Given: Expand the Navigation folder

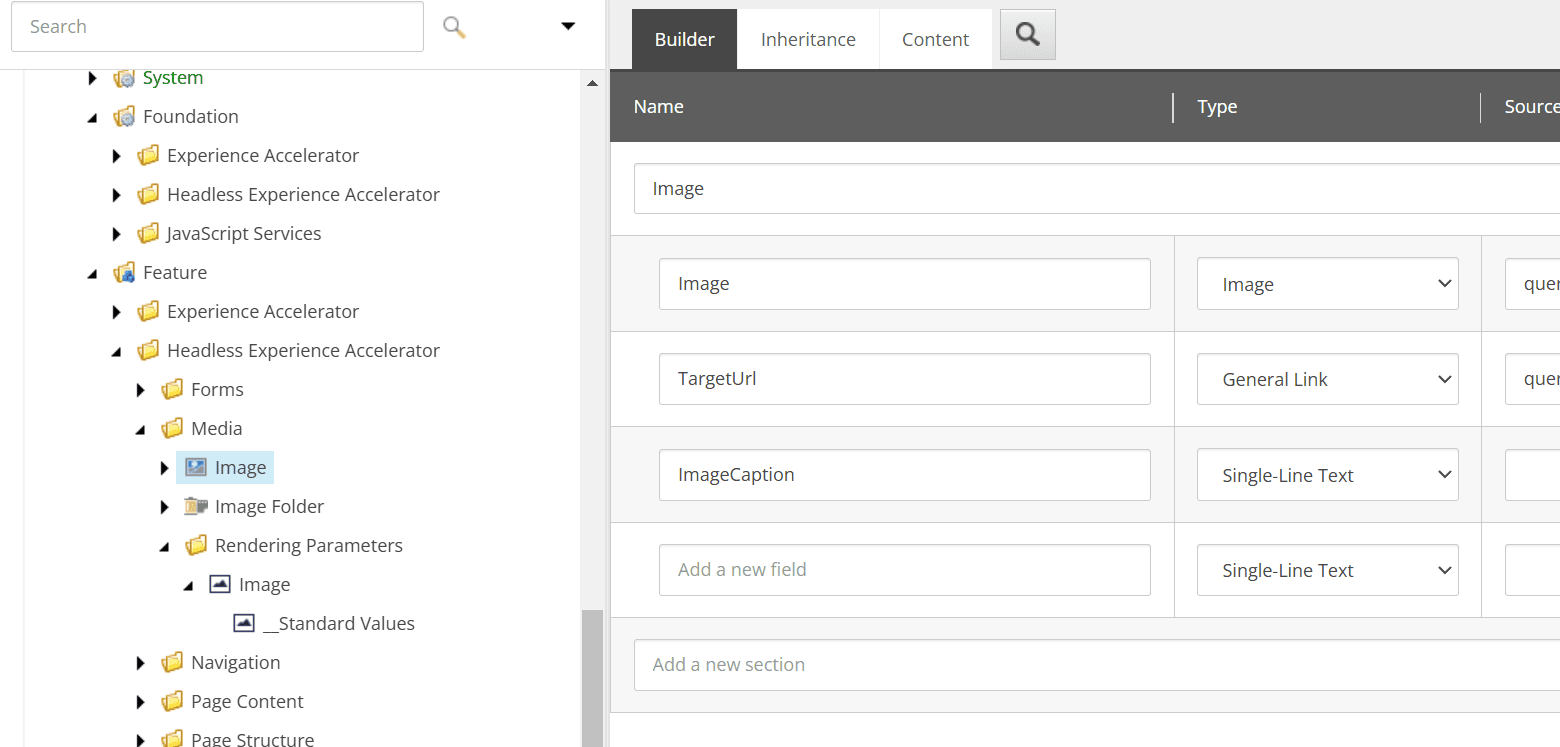Looking at the screenshot, I should 141,663.
